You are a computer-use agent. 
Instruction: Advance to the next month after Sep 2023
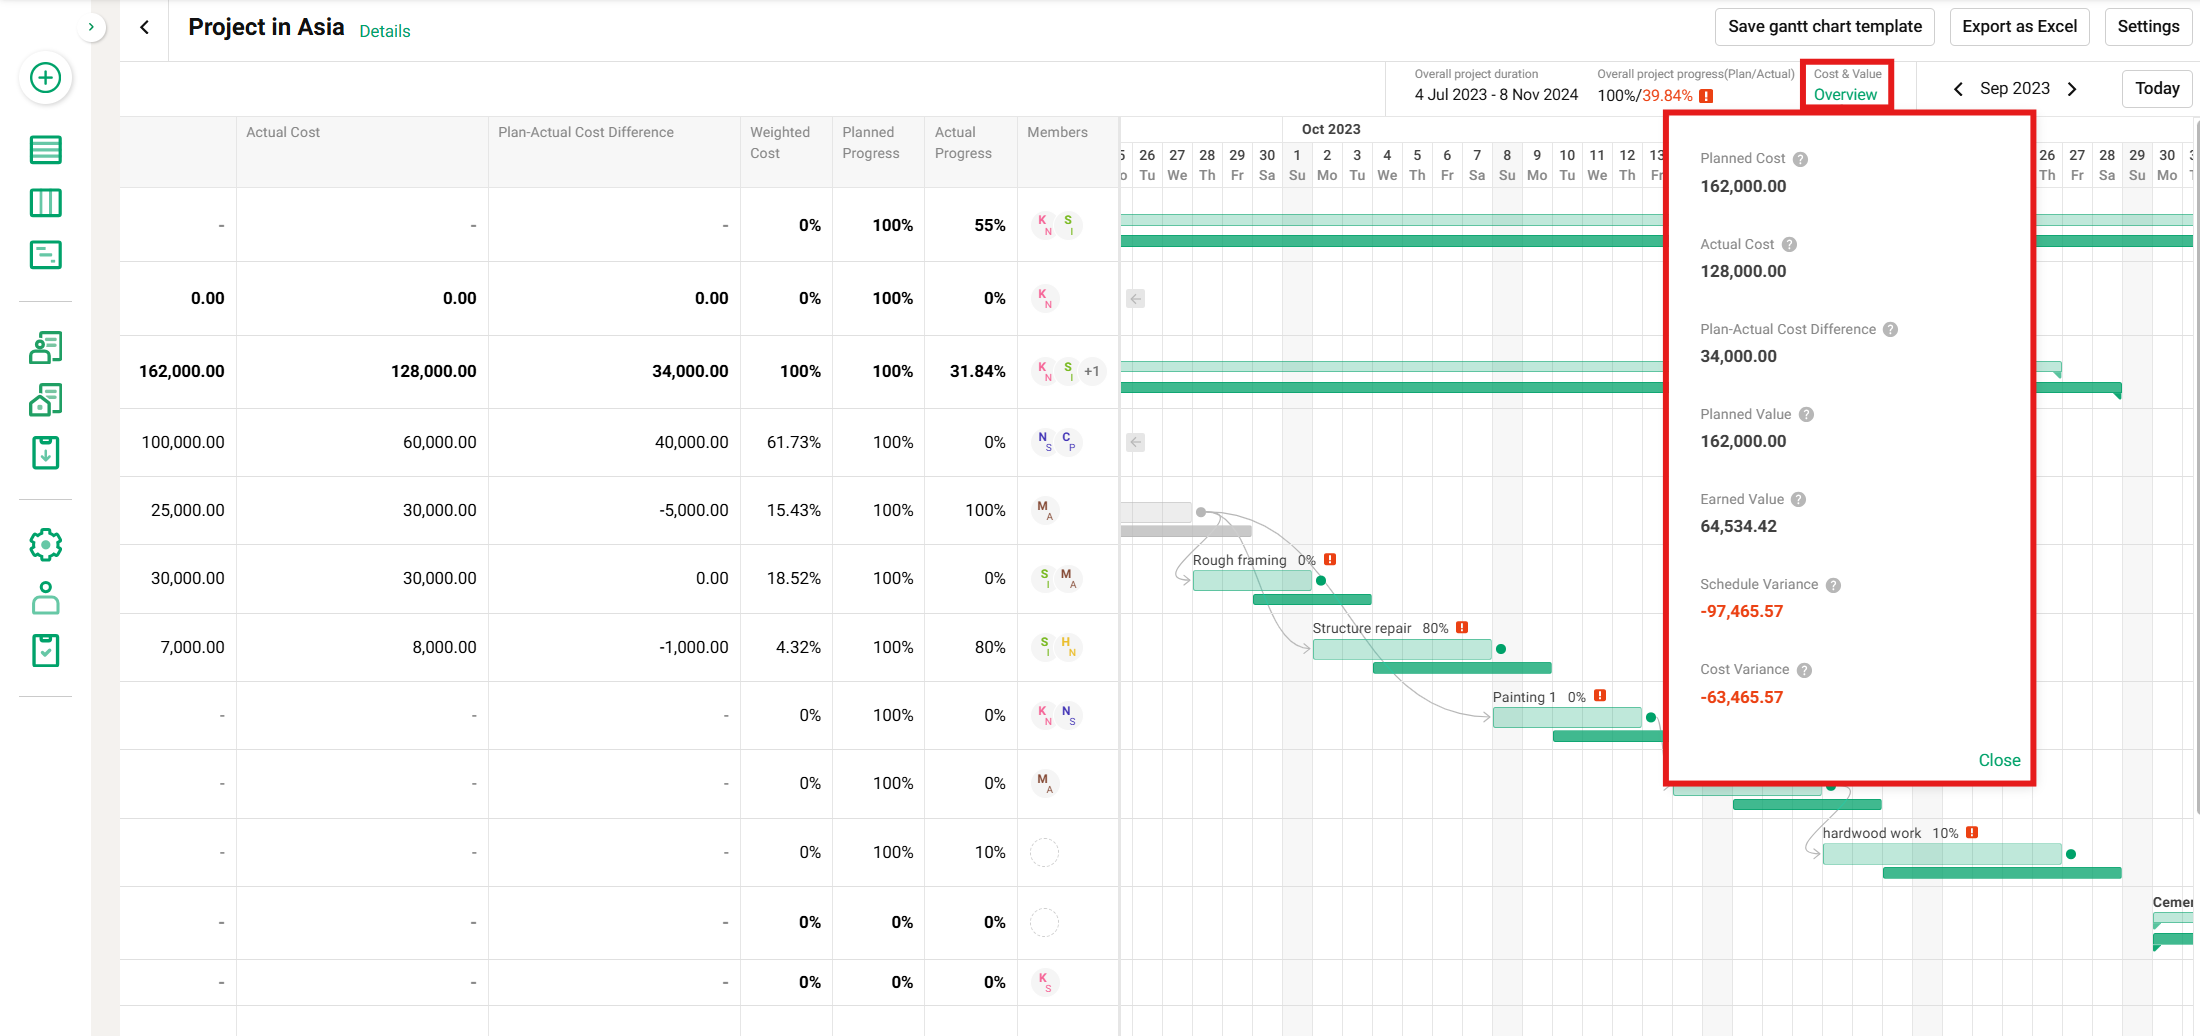tap(2072, 89)
